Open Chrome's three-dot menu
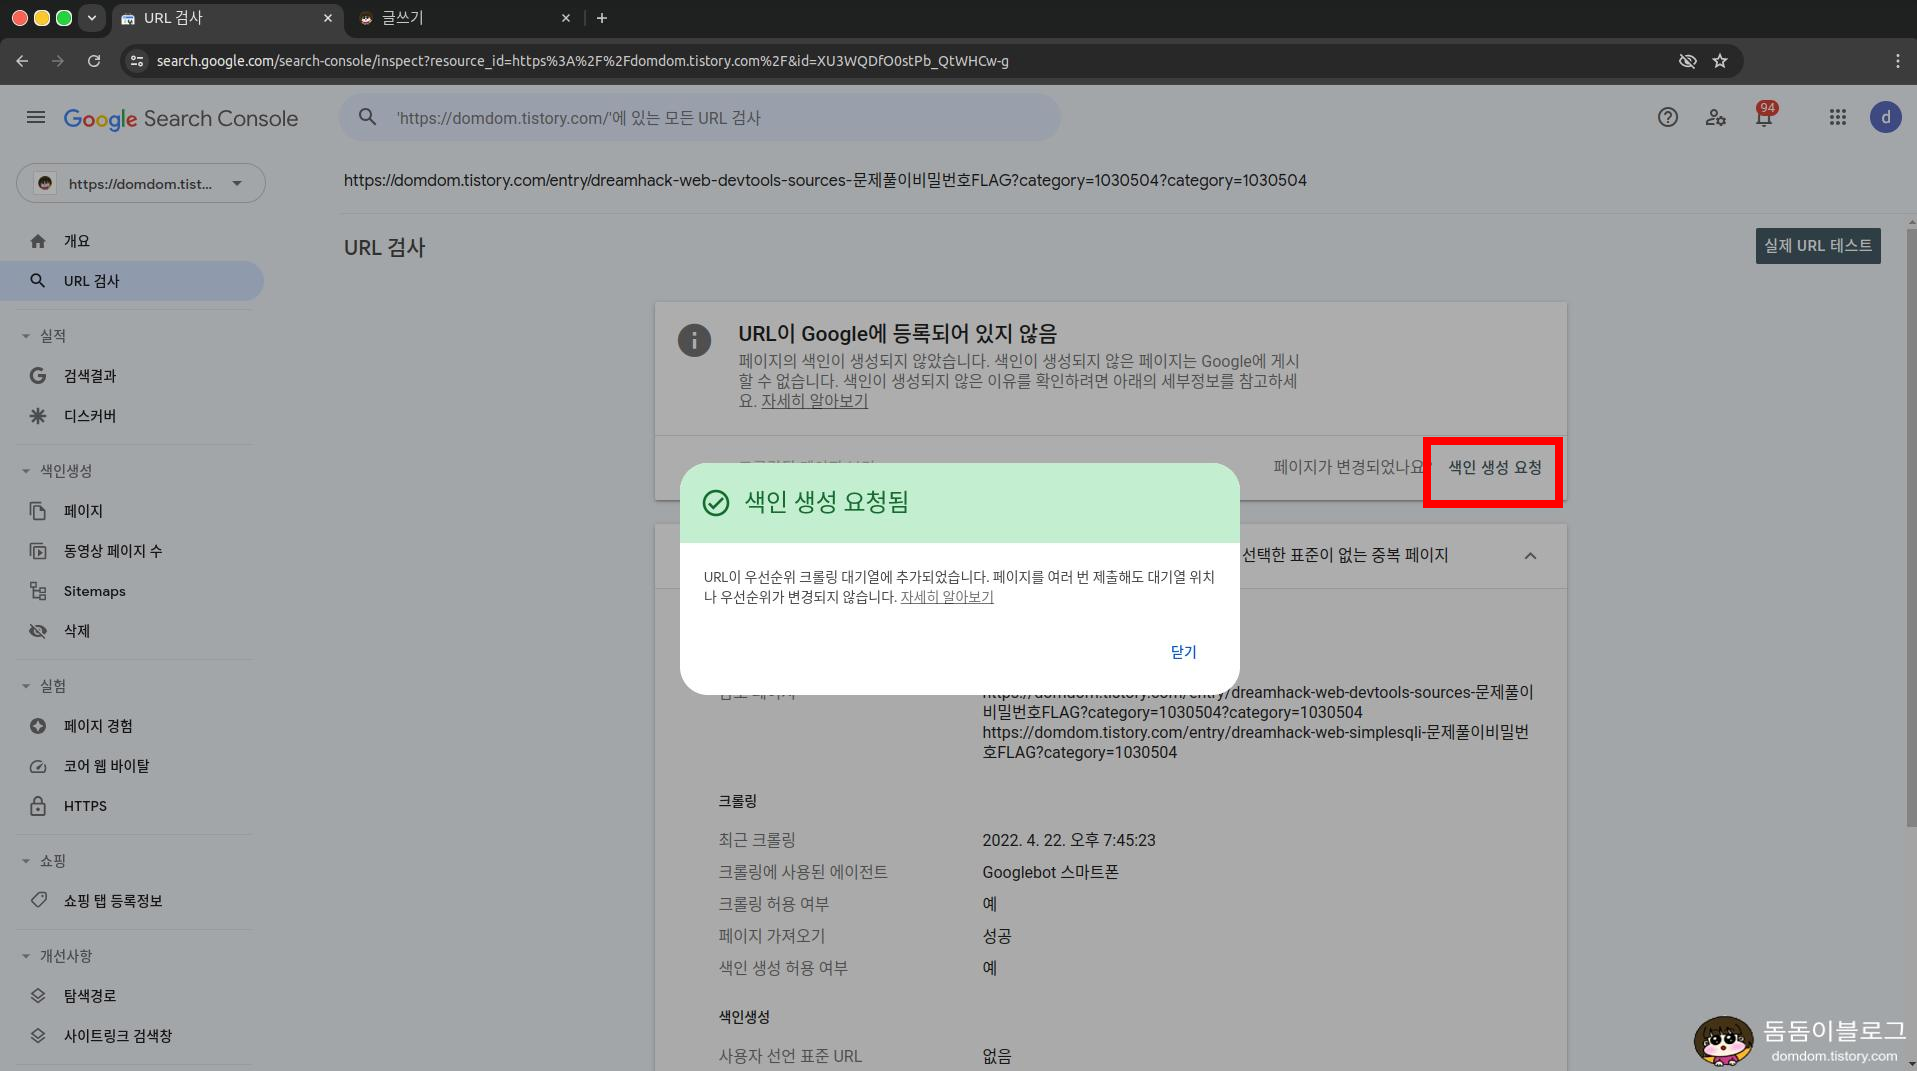 coord(1897,61)
